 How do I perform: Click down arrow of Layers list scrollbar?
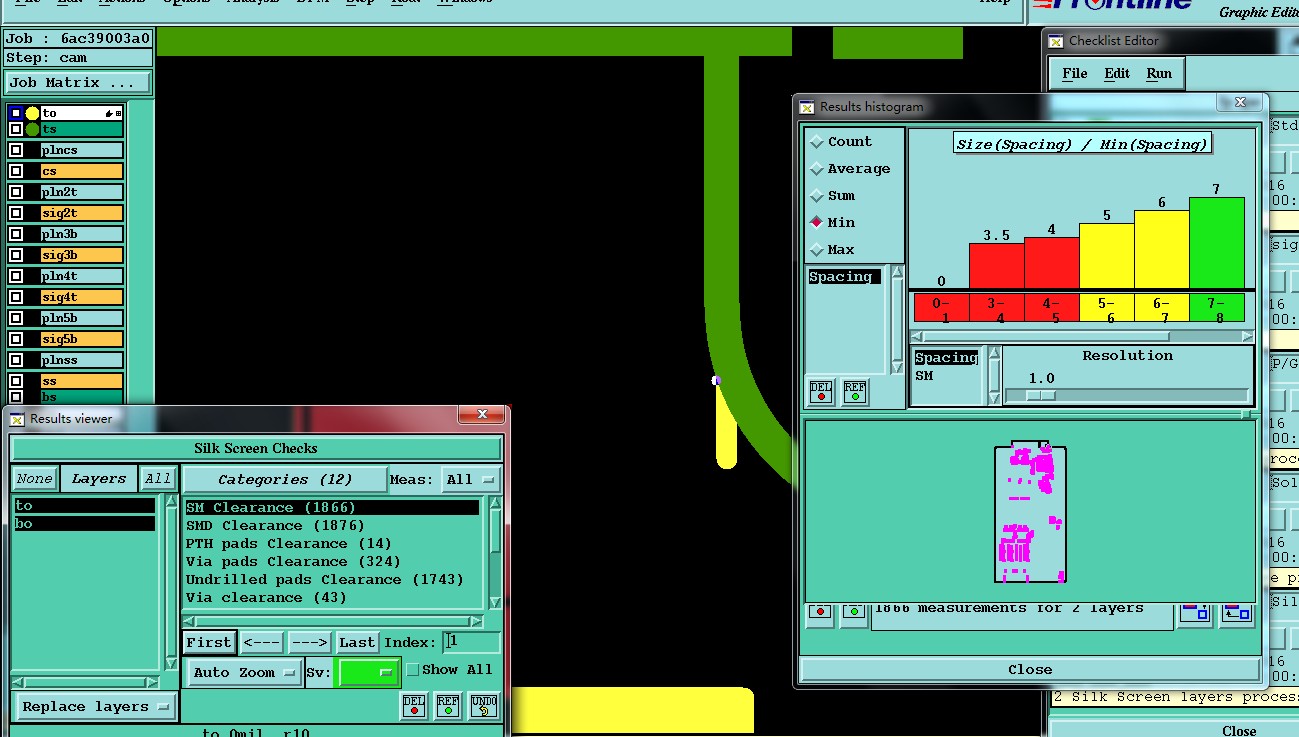[170, 663]
